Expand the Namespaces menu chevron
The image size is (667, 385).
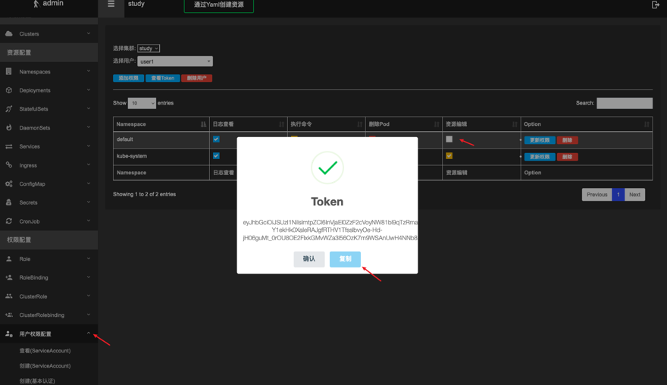[88, 71]
